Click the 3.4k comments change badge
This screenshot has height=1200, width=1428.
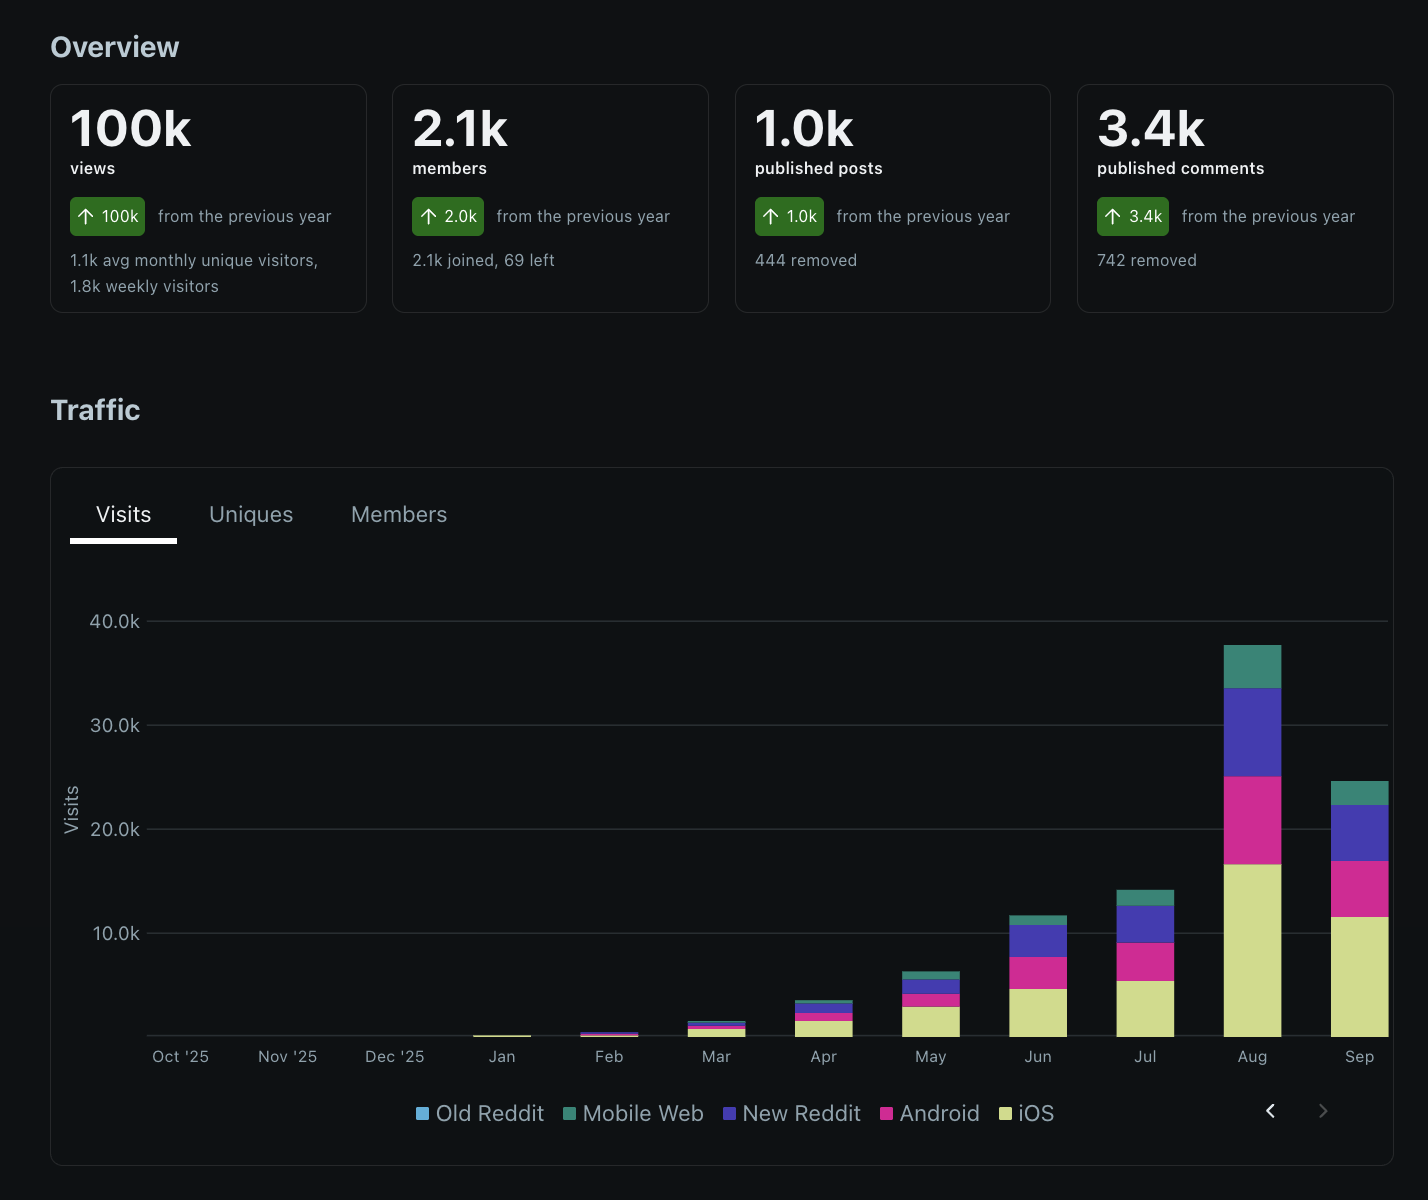pos(1133,217)
